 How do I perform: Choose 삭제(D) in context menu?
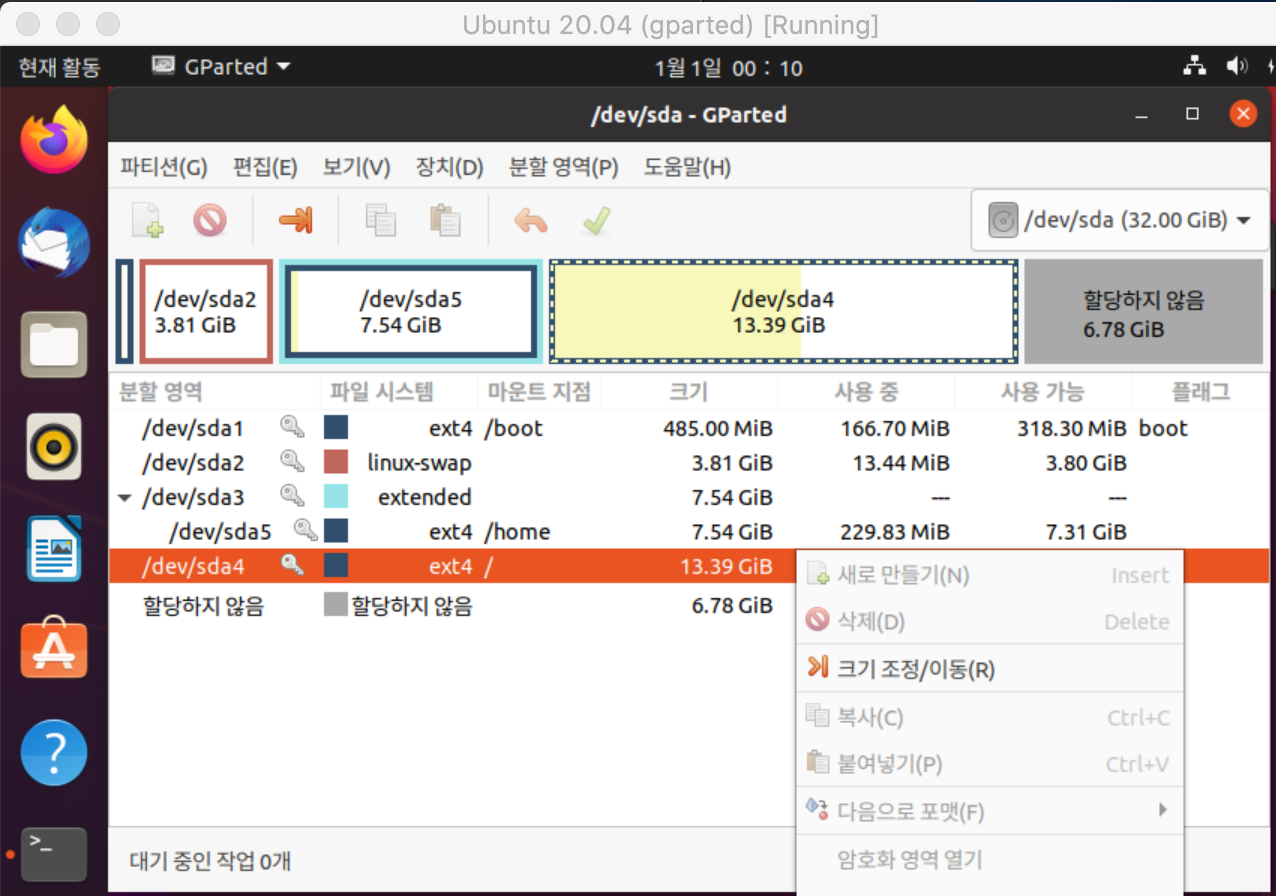click(x=988, y=622)
